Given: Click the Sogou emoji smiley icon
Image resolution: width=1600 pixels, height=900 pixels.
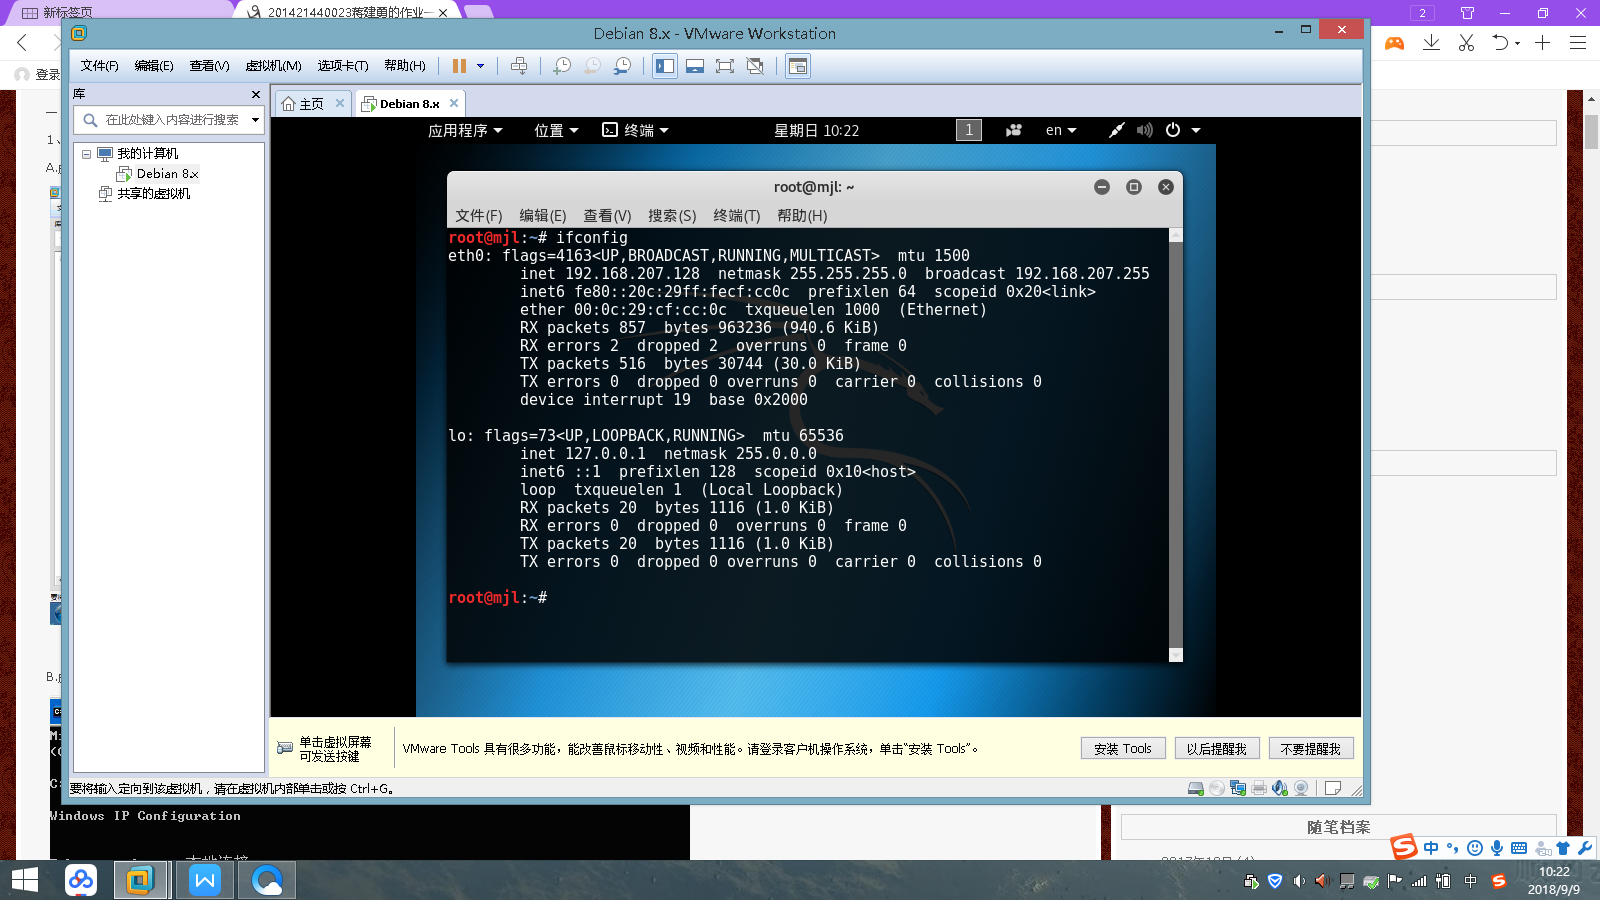Looking at the screenshot, I should tap(1475, 848).
